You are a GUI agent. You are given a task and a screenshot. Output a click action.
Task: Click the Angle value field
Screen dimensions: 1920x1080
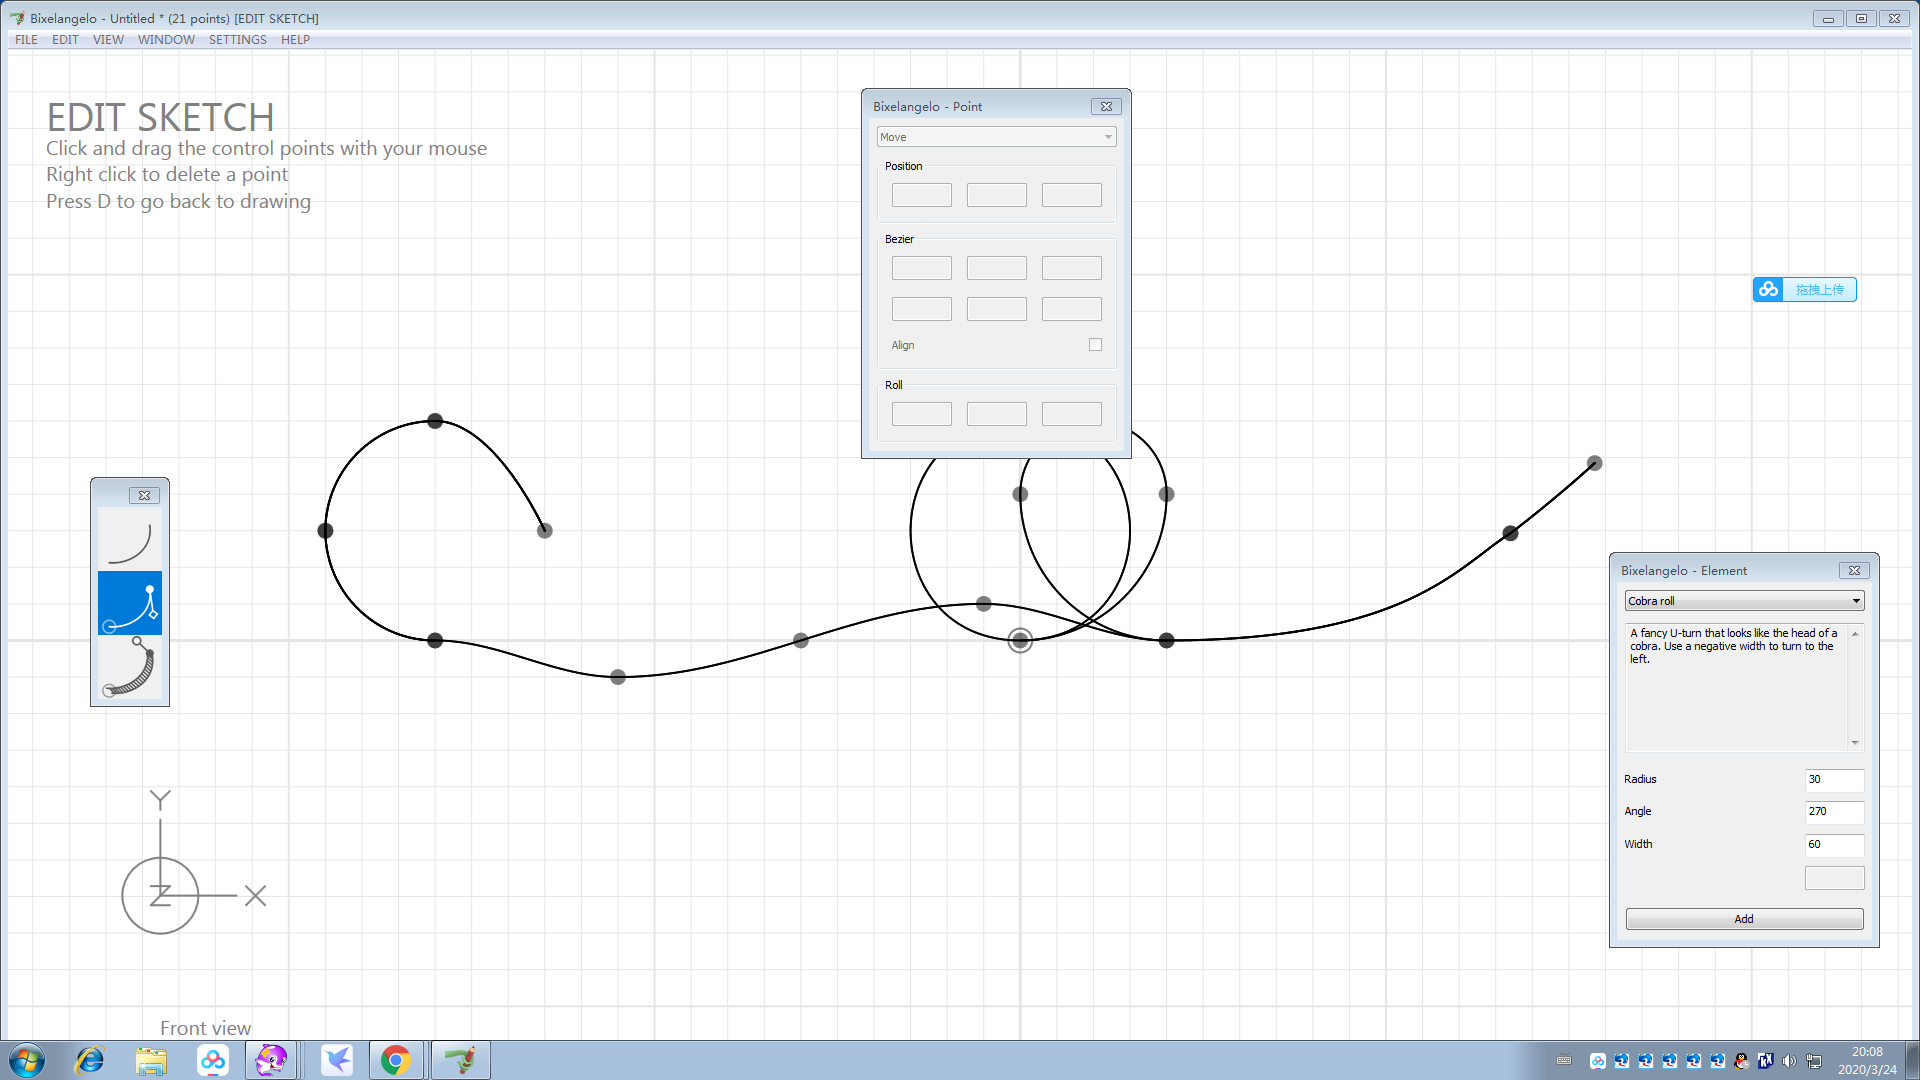click(1833, 812)
